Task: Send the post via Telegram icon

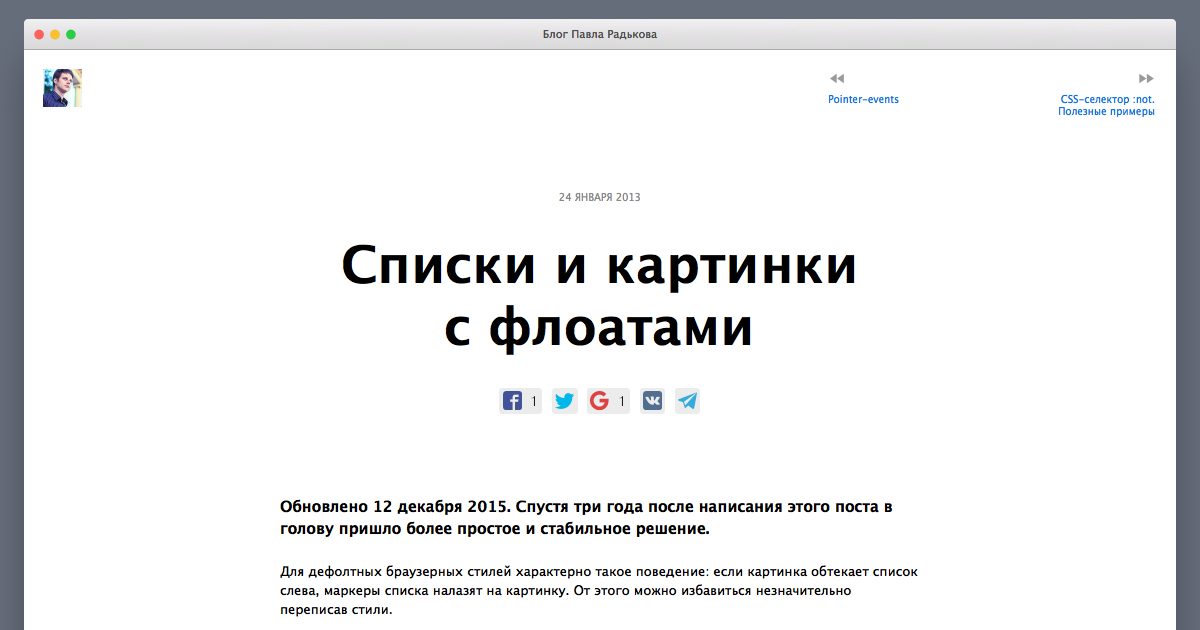Action: coord(687,401)
